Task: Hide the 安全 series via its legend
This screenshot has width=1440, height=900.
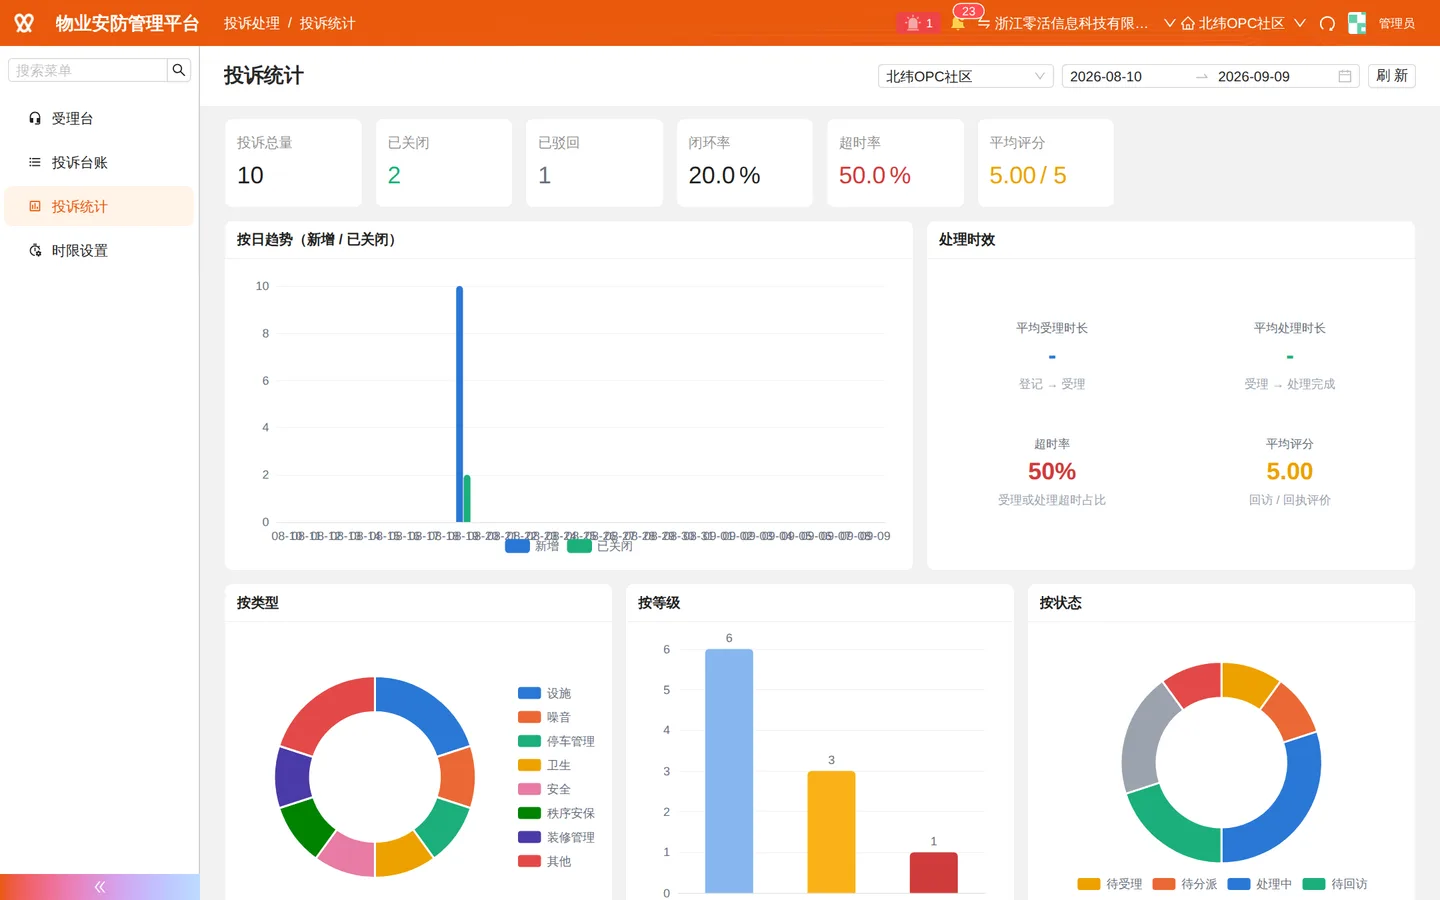Action: pyautogui.click(x=544, y=789)
